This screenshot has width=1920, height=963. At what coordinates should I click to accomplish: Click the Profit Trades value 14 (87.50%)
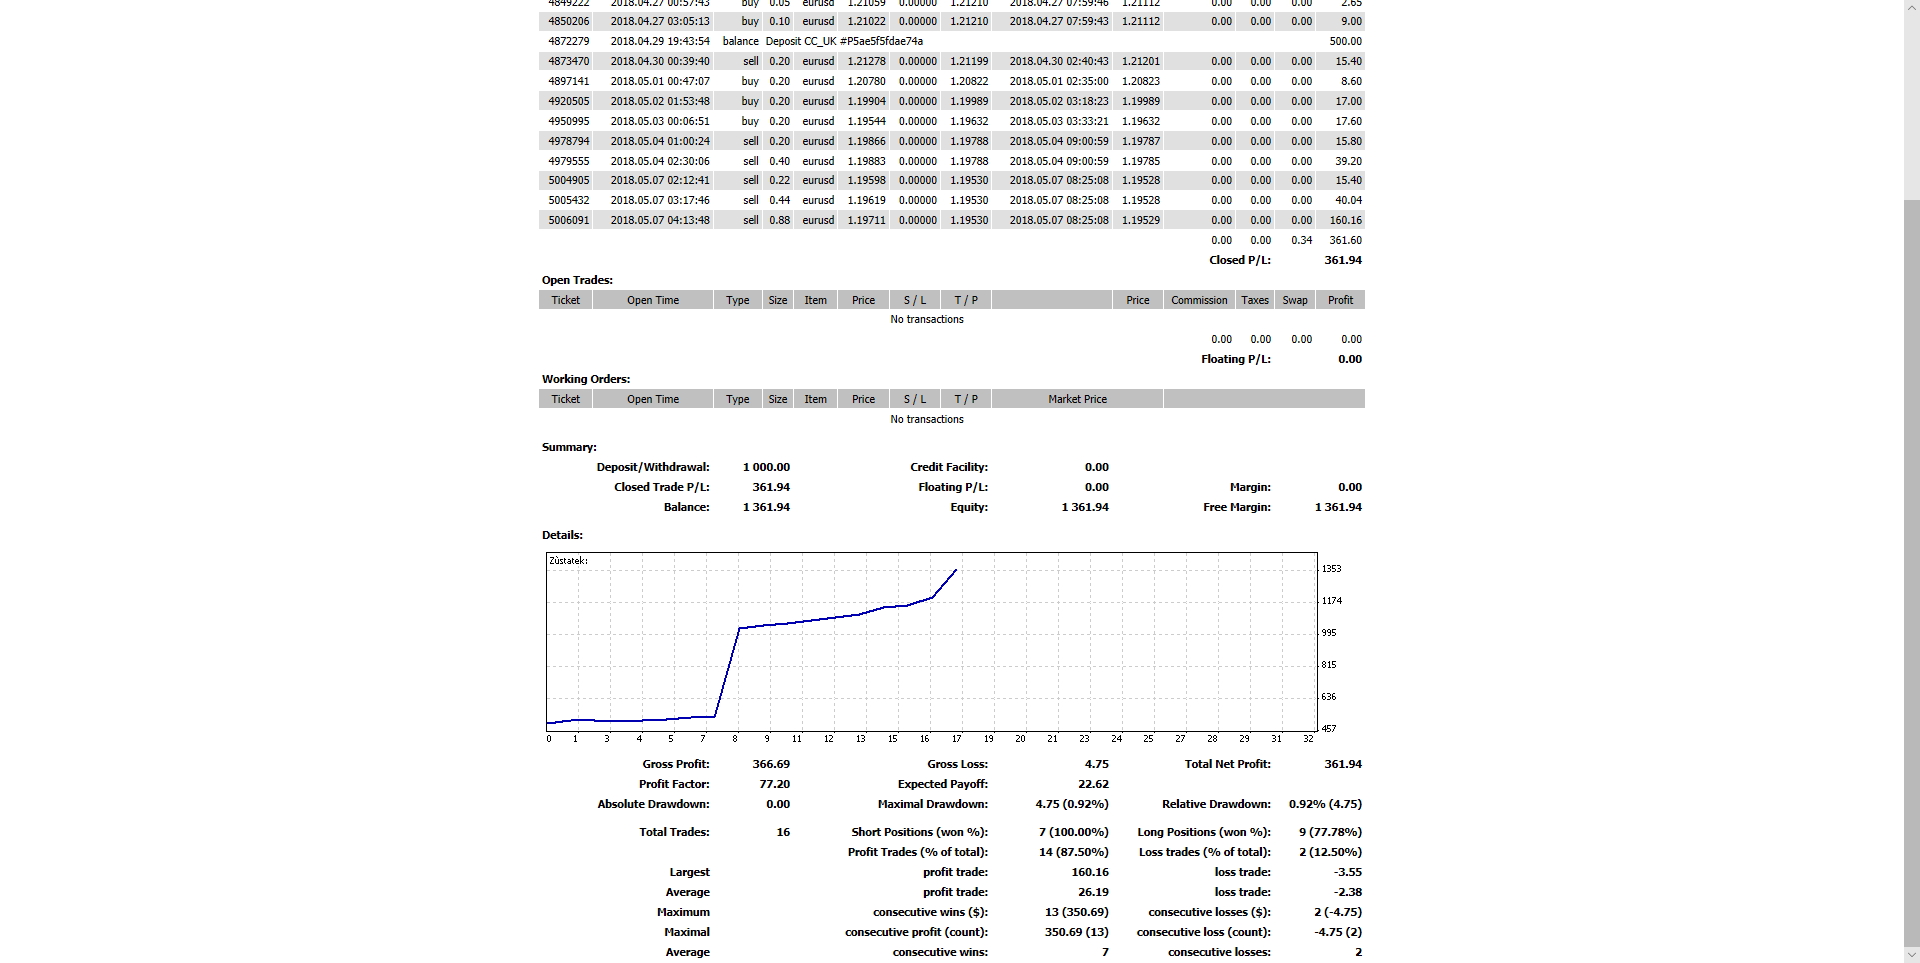[x=1073, y=852]
